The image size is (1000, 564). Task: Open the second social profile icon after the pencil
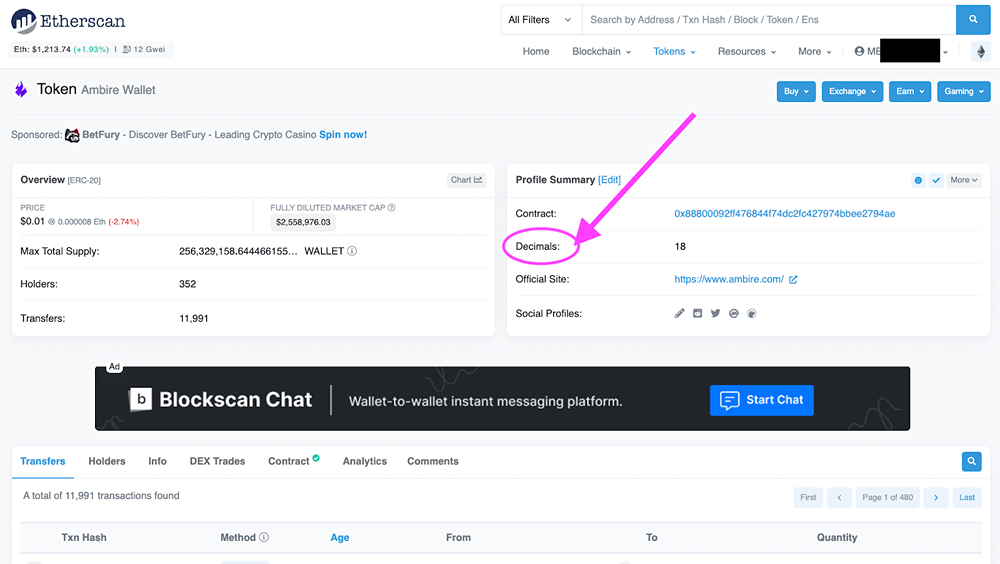point(697,313)
